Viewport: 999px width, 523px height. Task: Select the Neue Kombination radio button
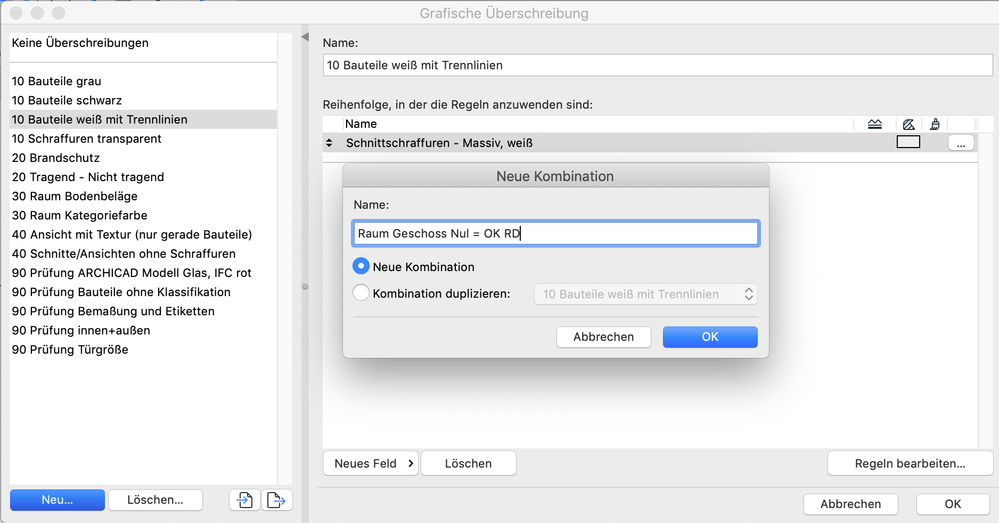[361, 267]
